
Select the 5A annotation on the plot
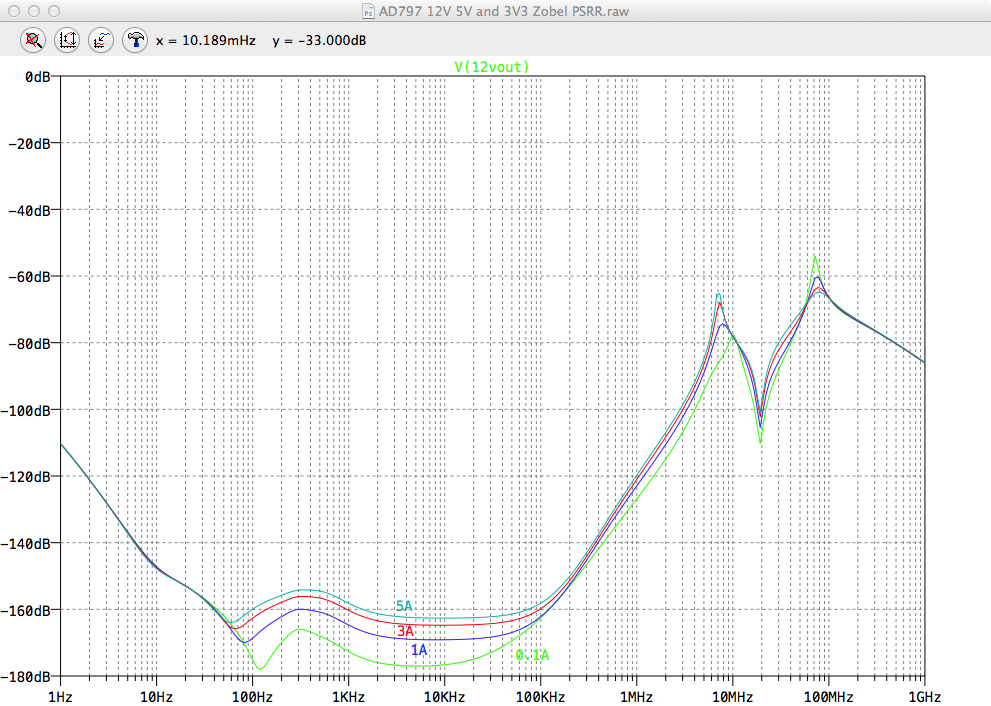[404, 606]
